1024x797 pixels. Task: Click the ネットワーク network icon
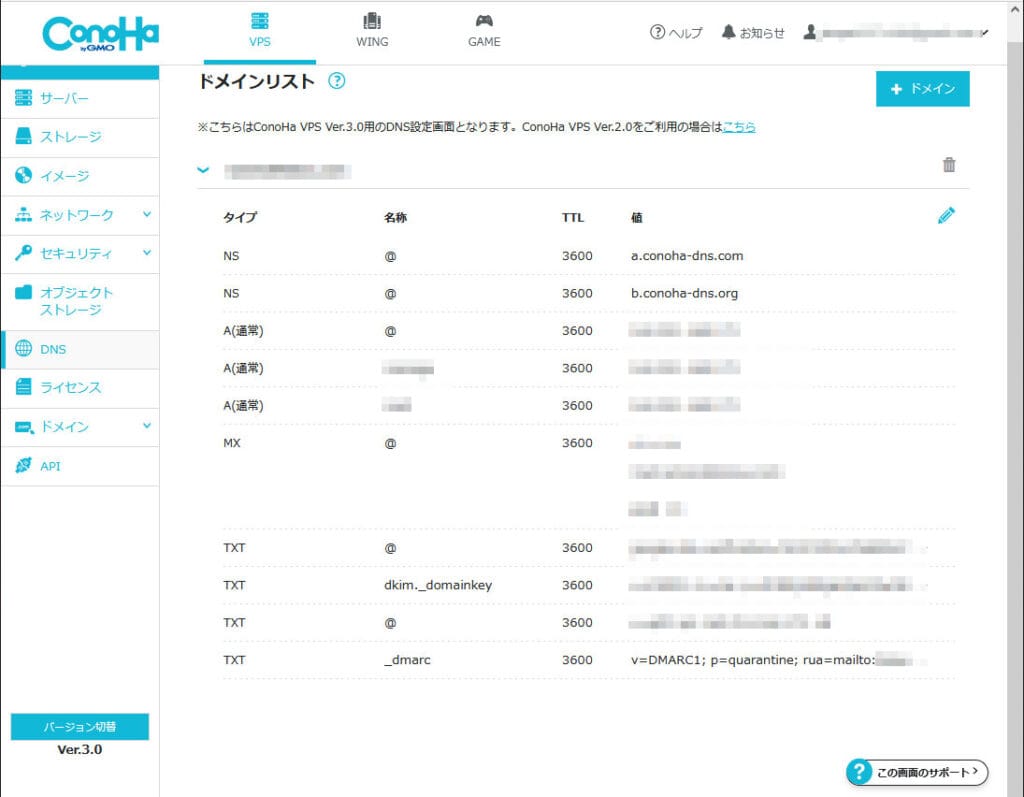coord(24,214)
